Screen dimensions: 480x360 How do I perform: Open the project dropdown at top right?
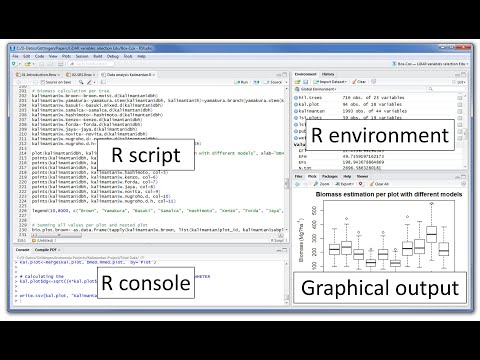click(430, 64)
